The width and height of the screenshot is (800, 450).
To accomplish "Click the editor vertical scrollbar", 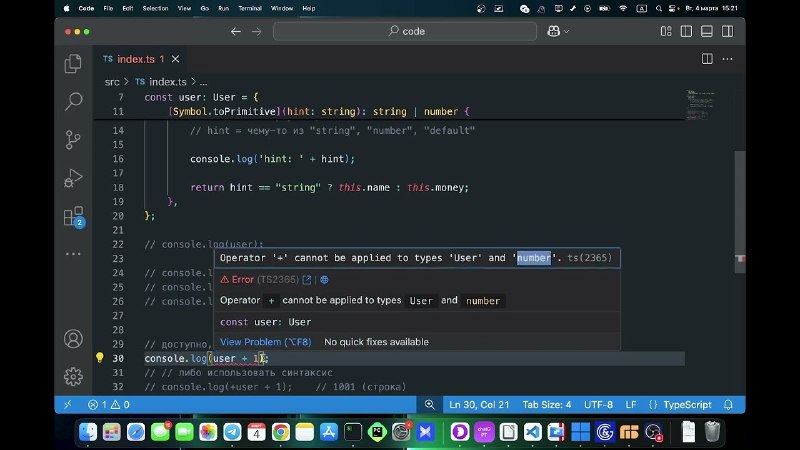I will point(740,212).
